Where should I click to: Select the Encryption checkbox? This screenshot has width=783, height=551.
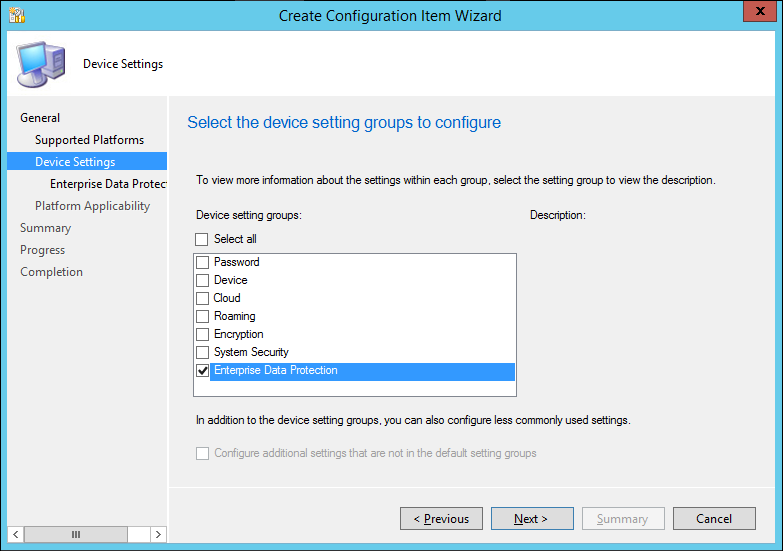[x=203, y=334]
